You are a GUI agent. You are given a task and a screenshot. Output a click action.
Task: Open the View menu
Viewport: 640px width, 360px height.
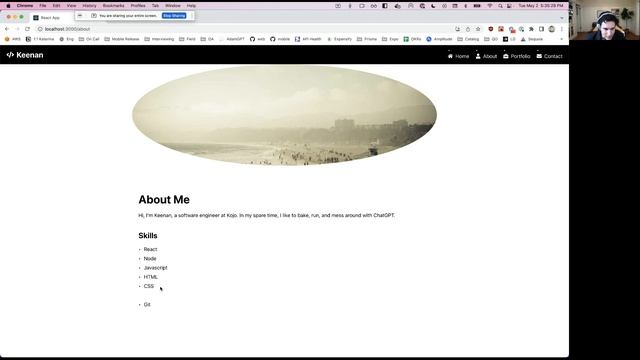coord(71,6)
